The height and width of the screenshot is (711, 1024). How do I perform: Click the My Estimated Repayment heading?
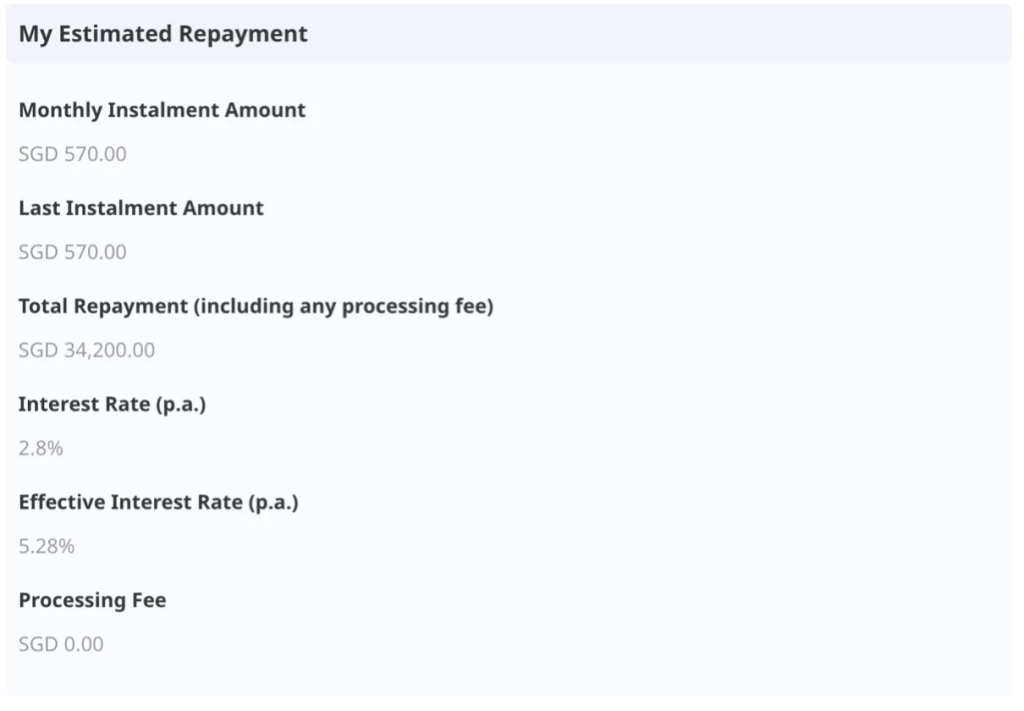163,34
